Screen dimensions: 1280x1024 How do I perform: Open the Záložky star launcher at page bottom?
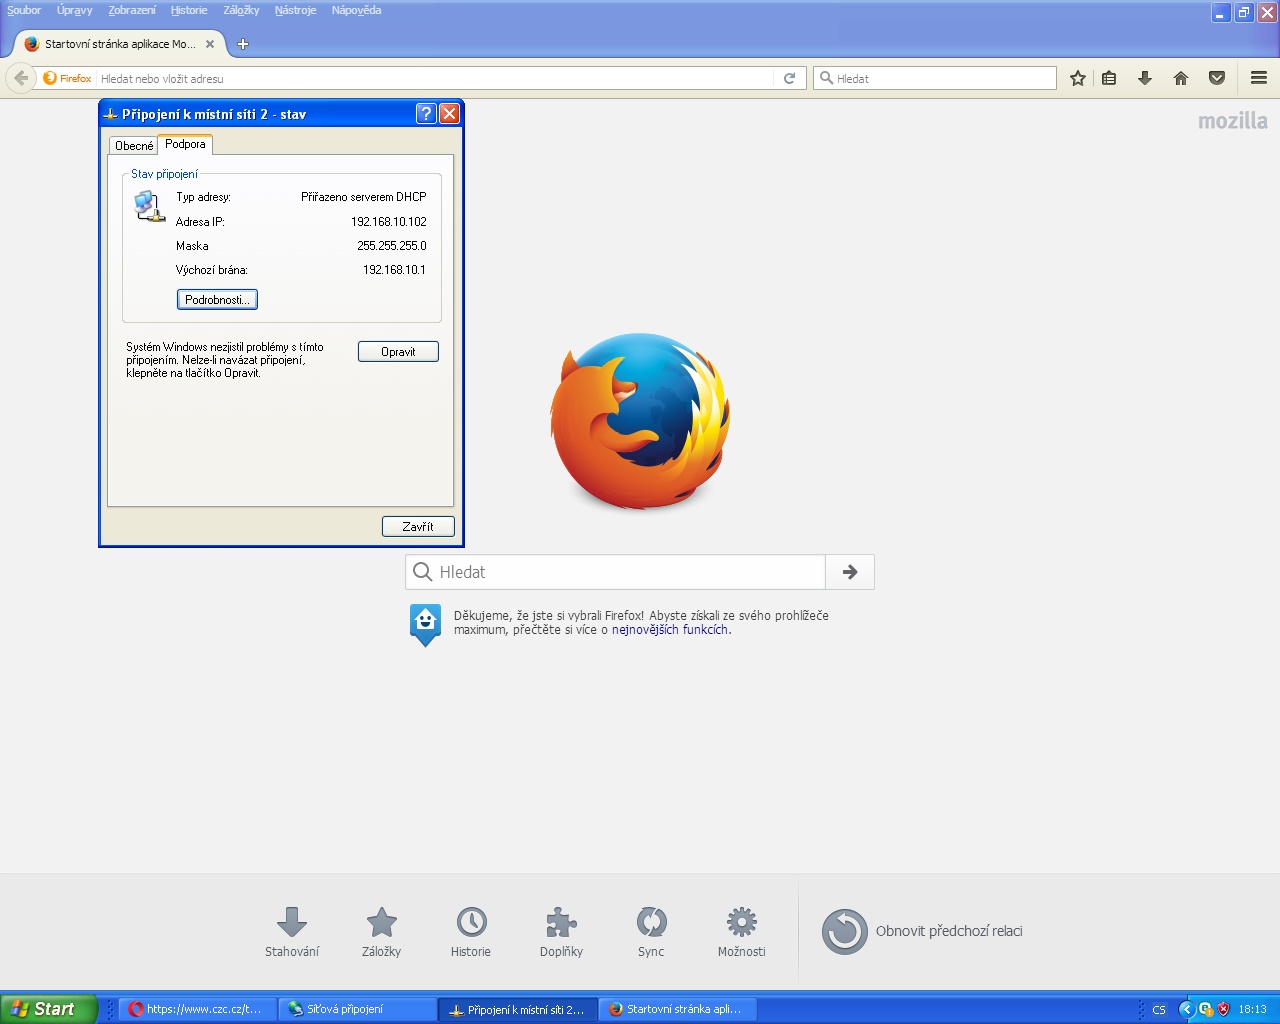[382, 922]
